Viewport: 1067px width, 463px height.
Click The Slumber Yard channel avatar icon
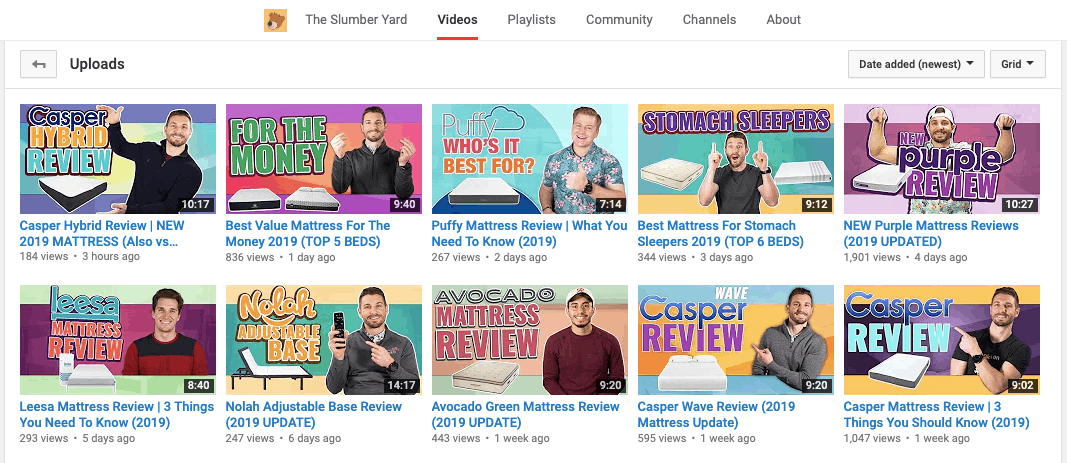tap(275, 20)
